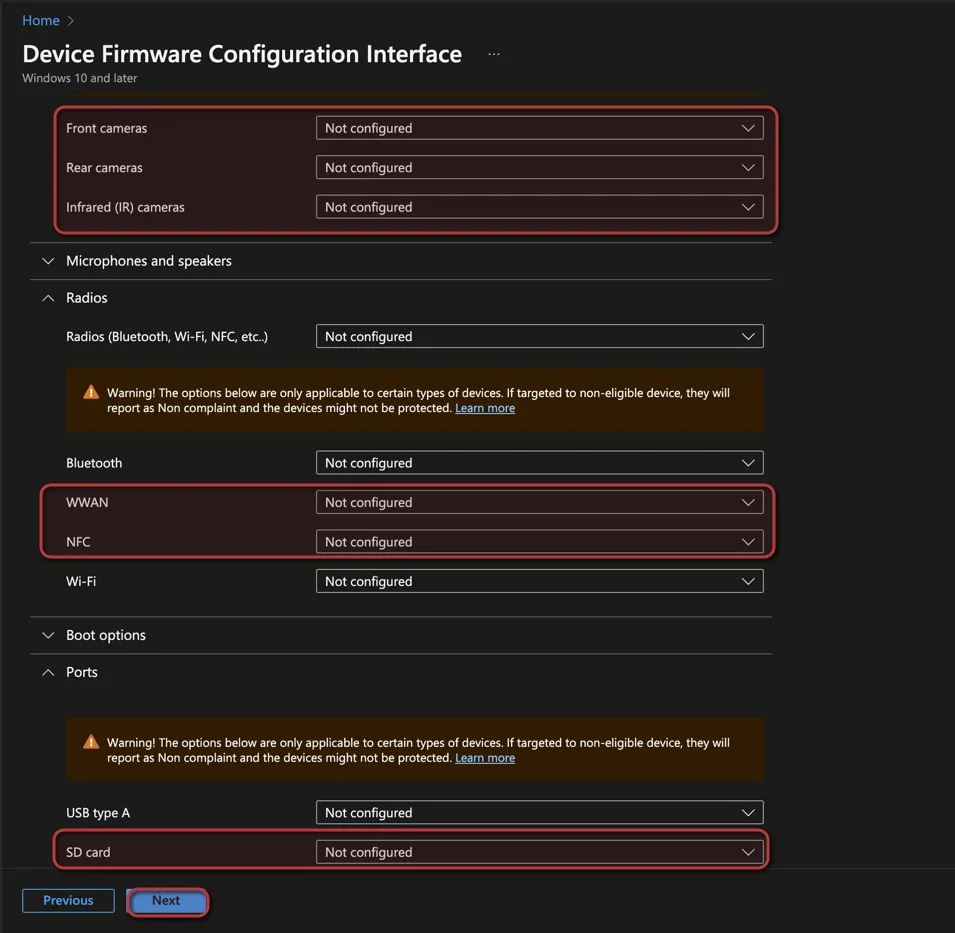Screen dimensions: 955x933
Task: Click the 'Infrared (IR) cameras' label
Action: point(125,208)
